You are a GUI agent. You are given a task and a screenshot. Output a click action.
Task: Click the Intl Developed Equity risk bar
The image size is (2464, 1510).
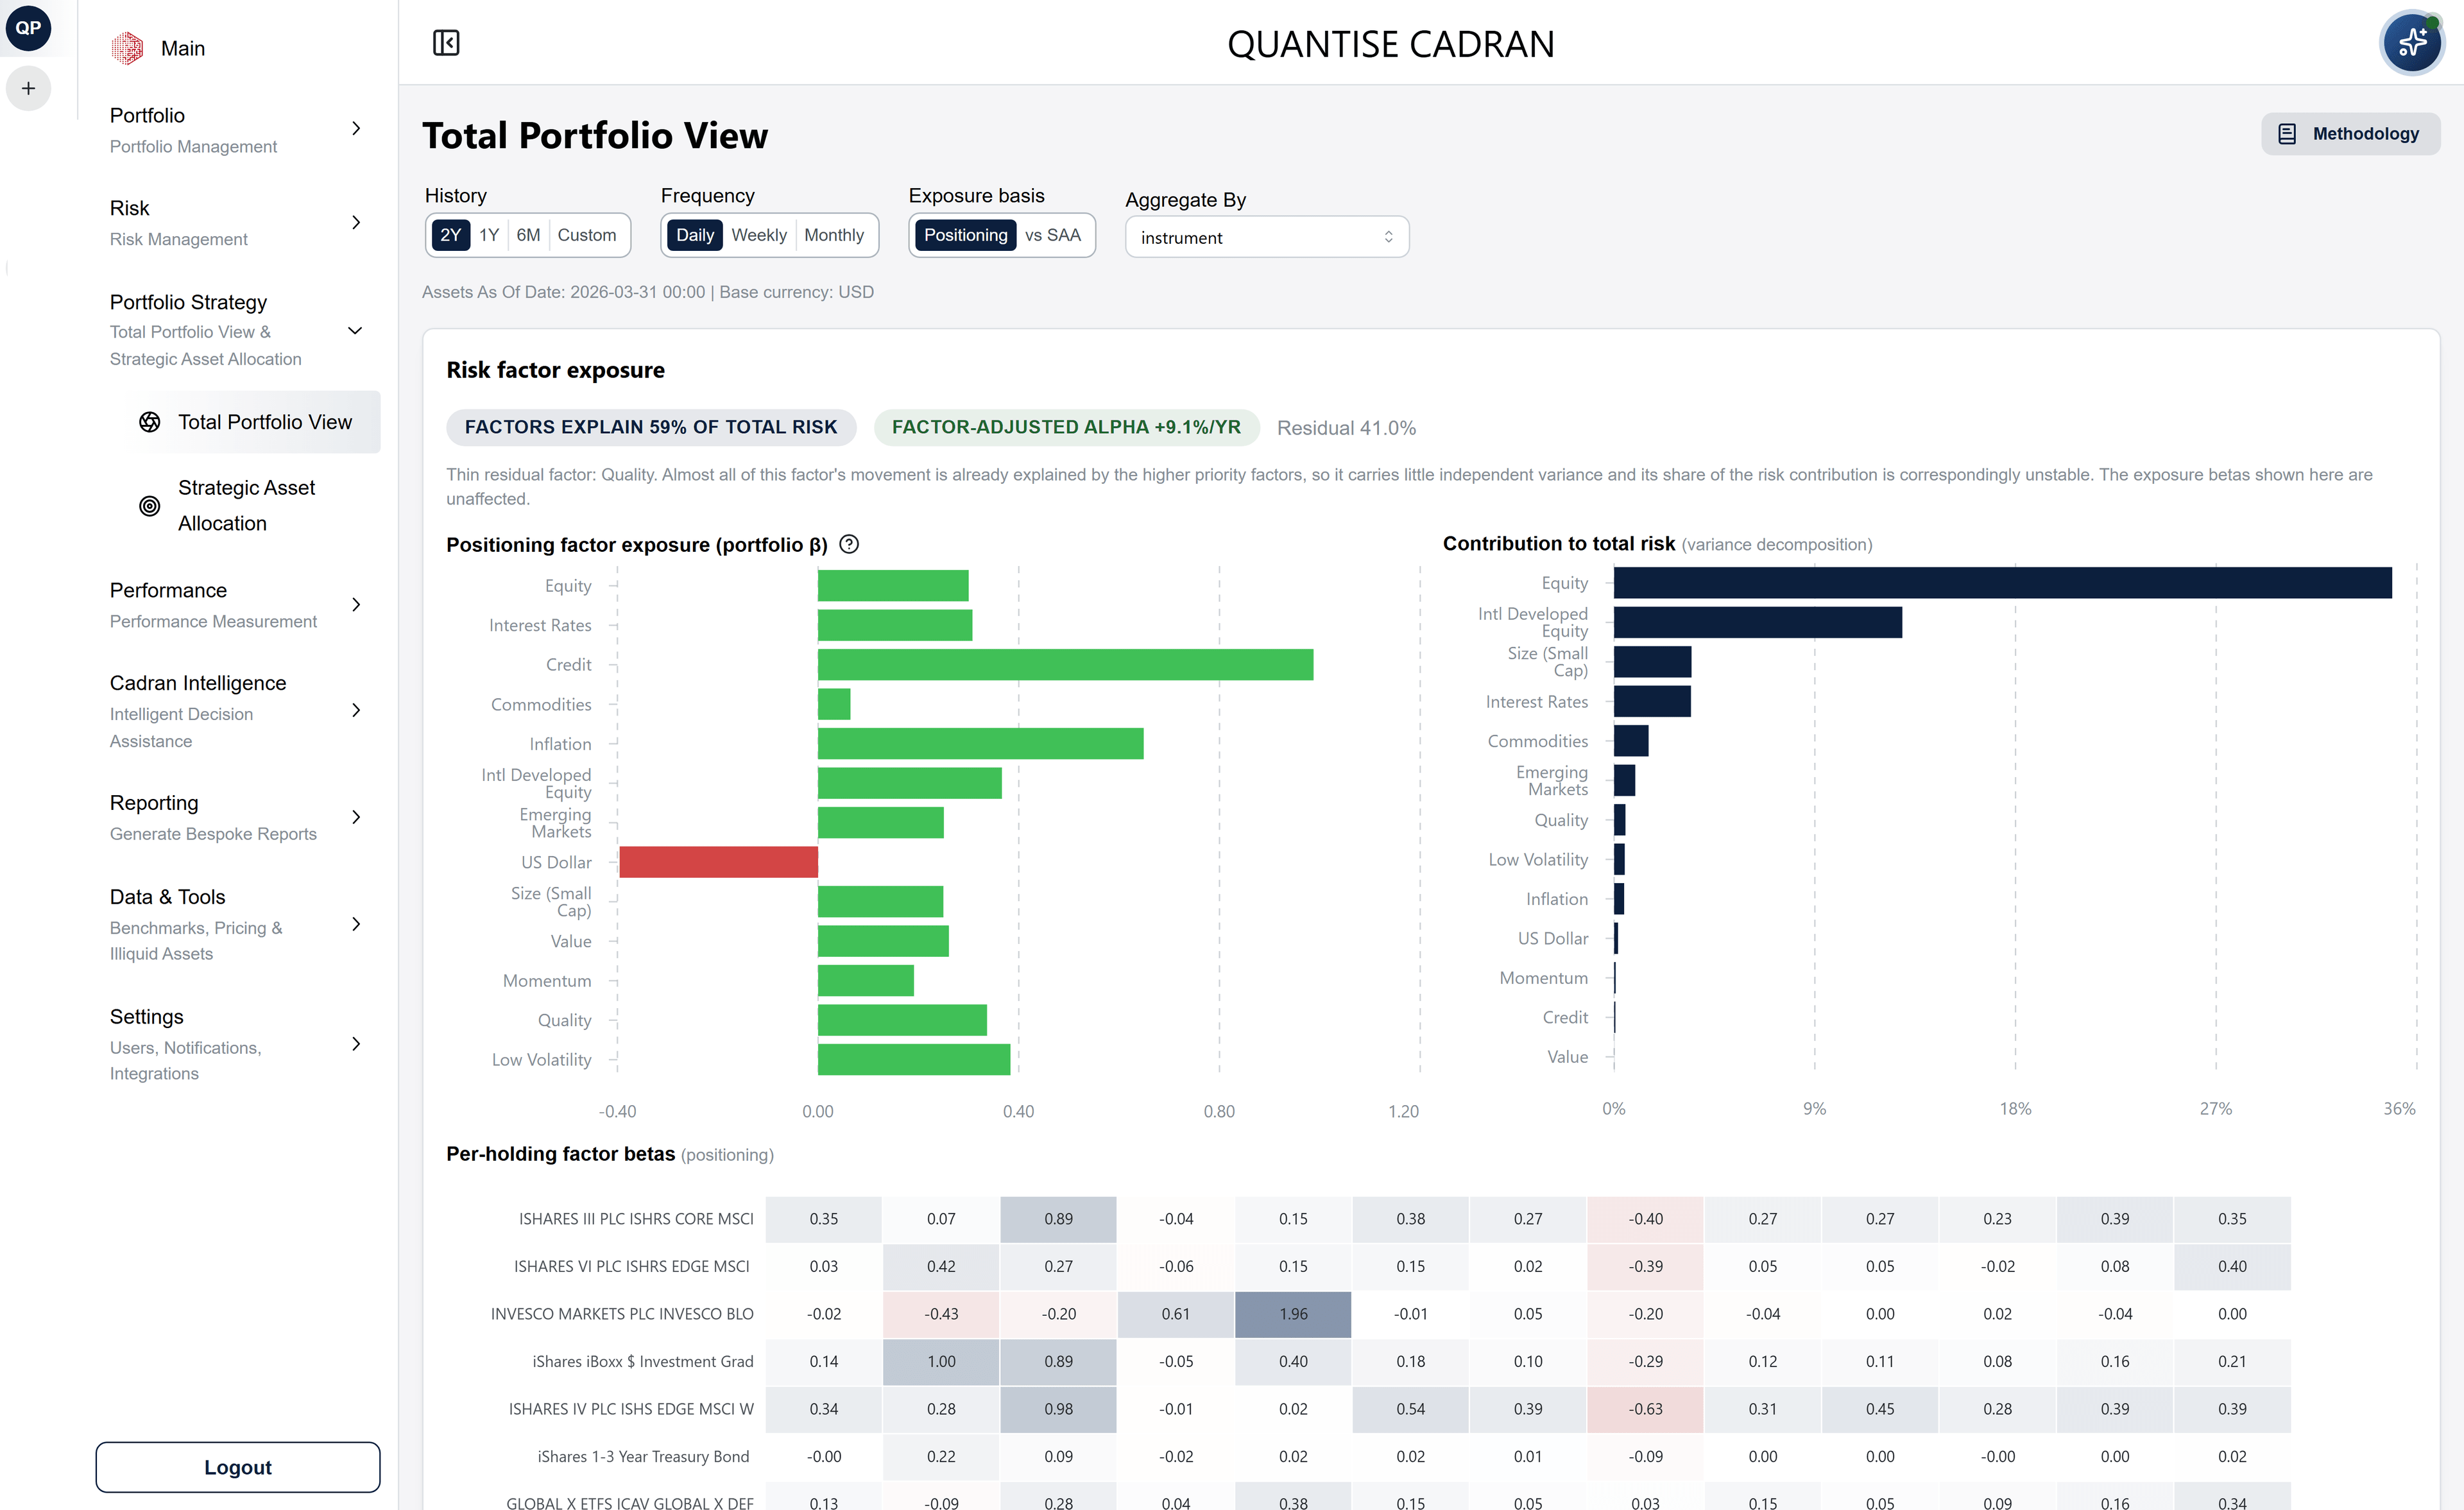(x=1757, y=622)
